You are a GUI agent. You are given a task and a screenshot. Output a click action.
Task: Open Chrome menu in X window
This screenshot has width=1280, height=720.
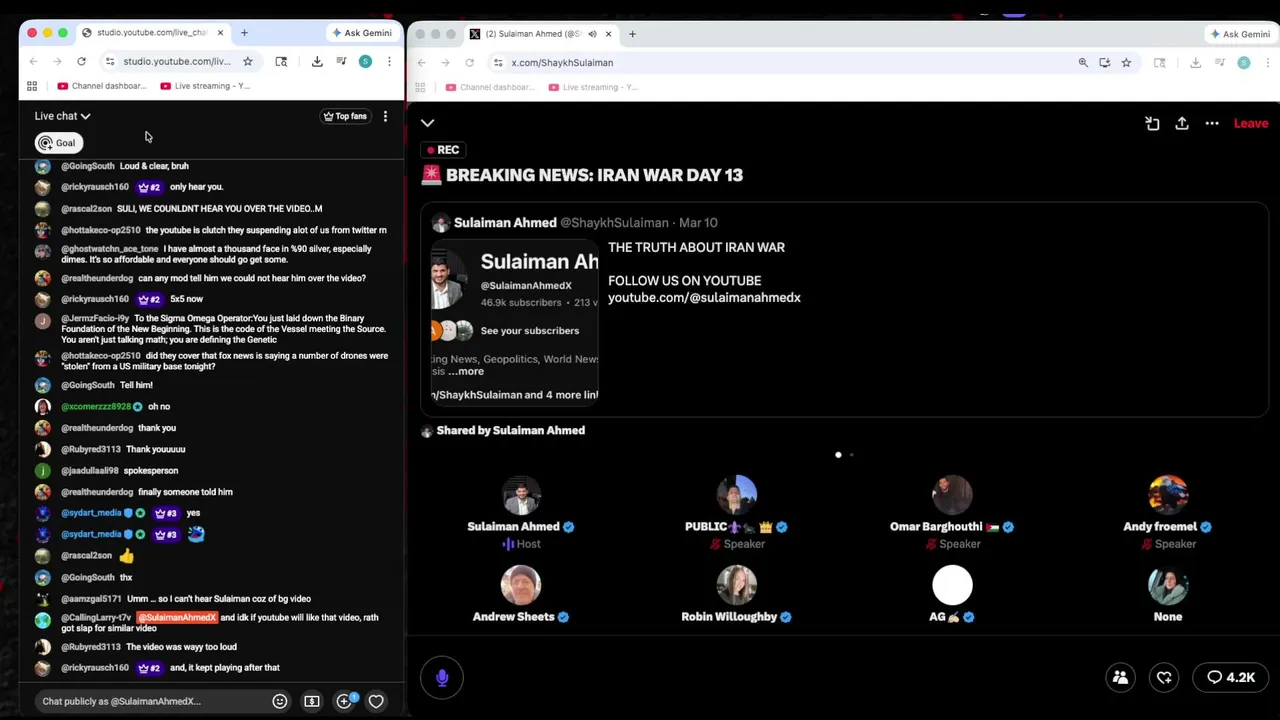(x=1268, y=62)
